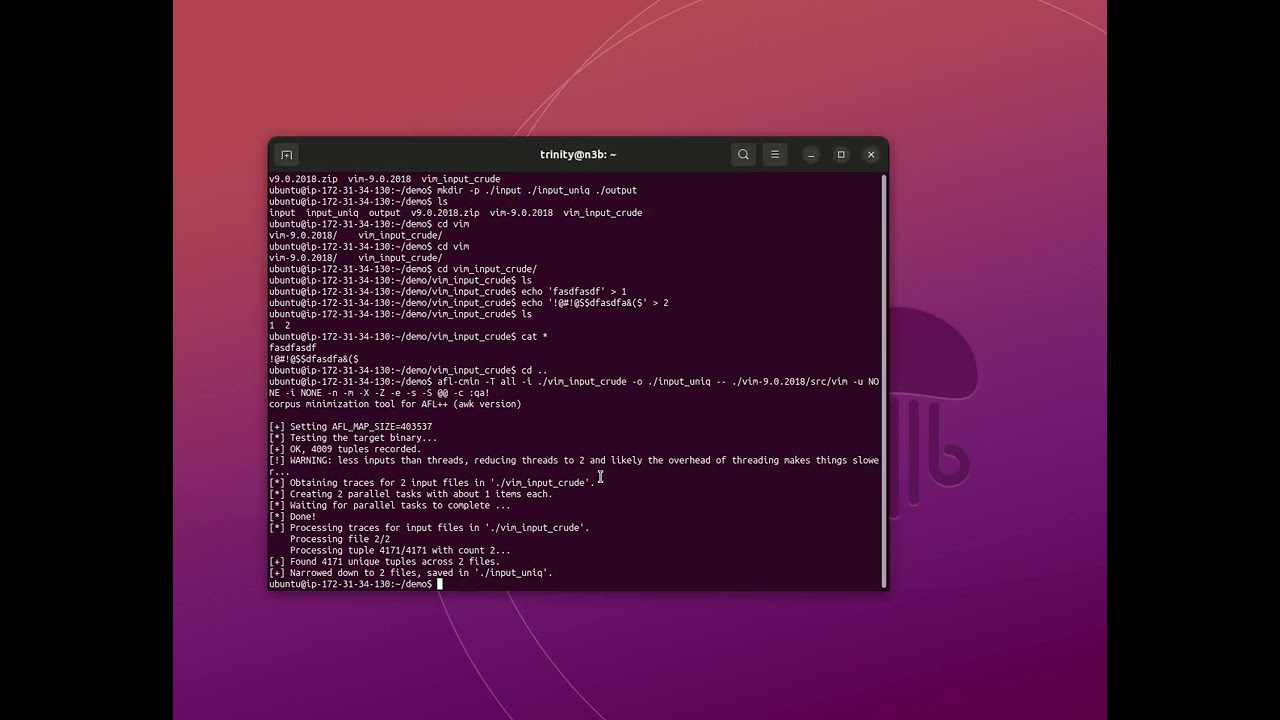Click the 'mkdir -p ./input ./input_uniq ./output' command line
This screenshot has height=720, width=1280.
point(453,190)
